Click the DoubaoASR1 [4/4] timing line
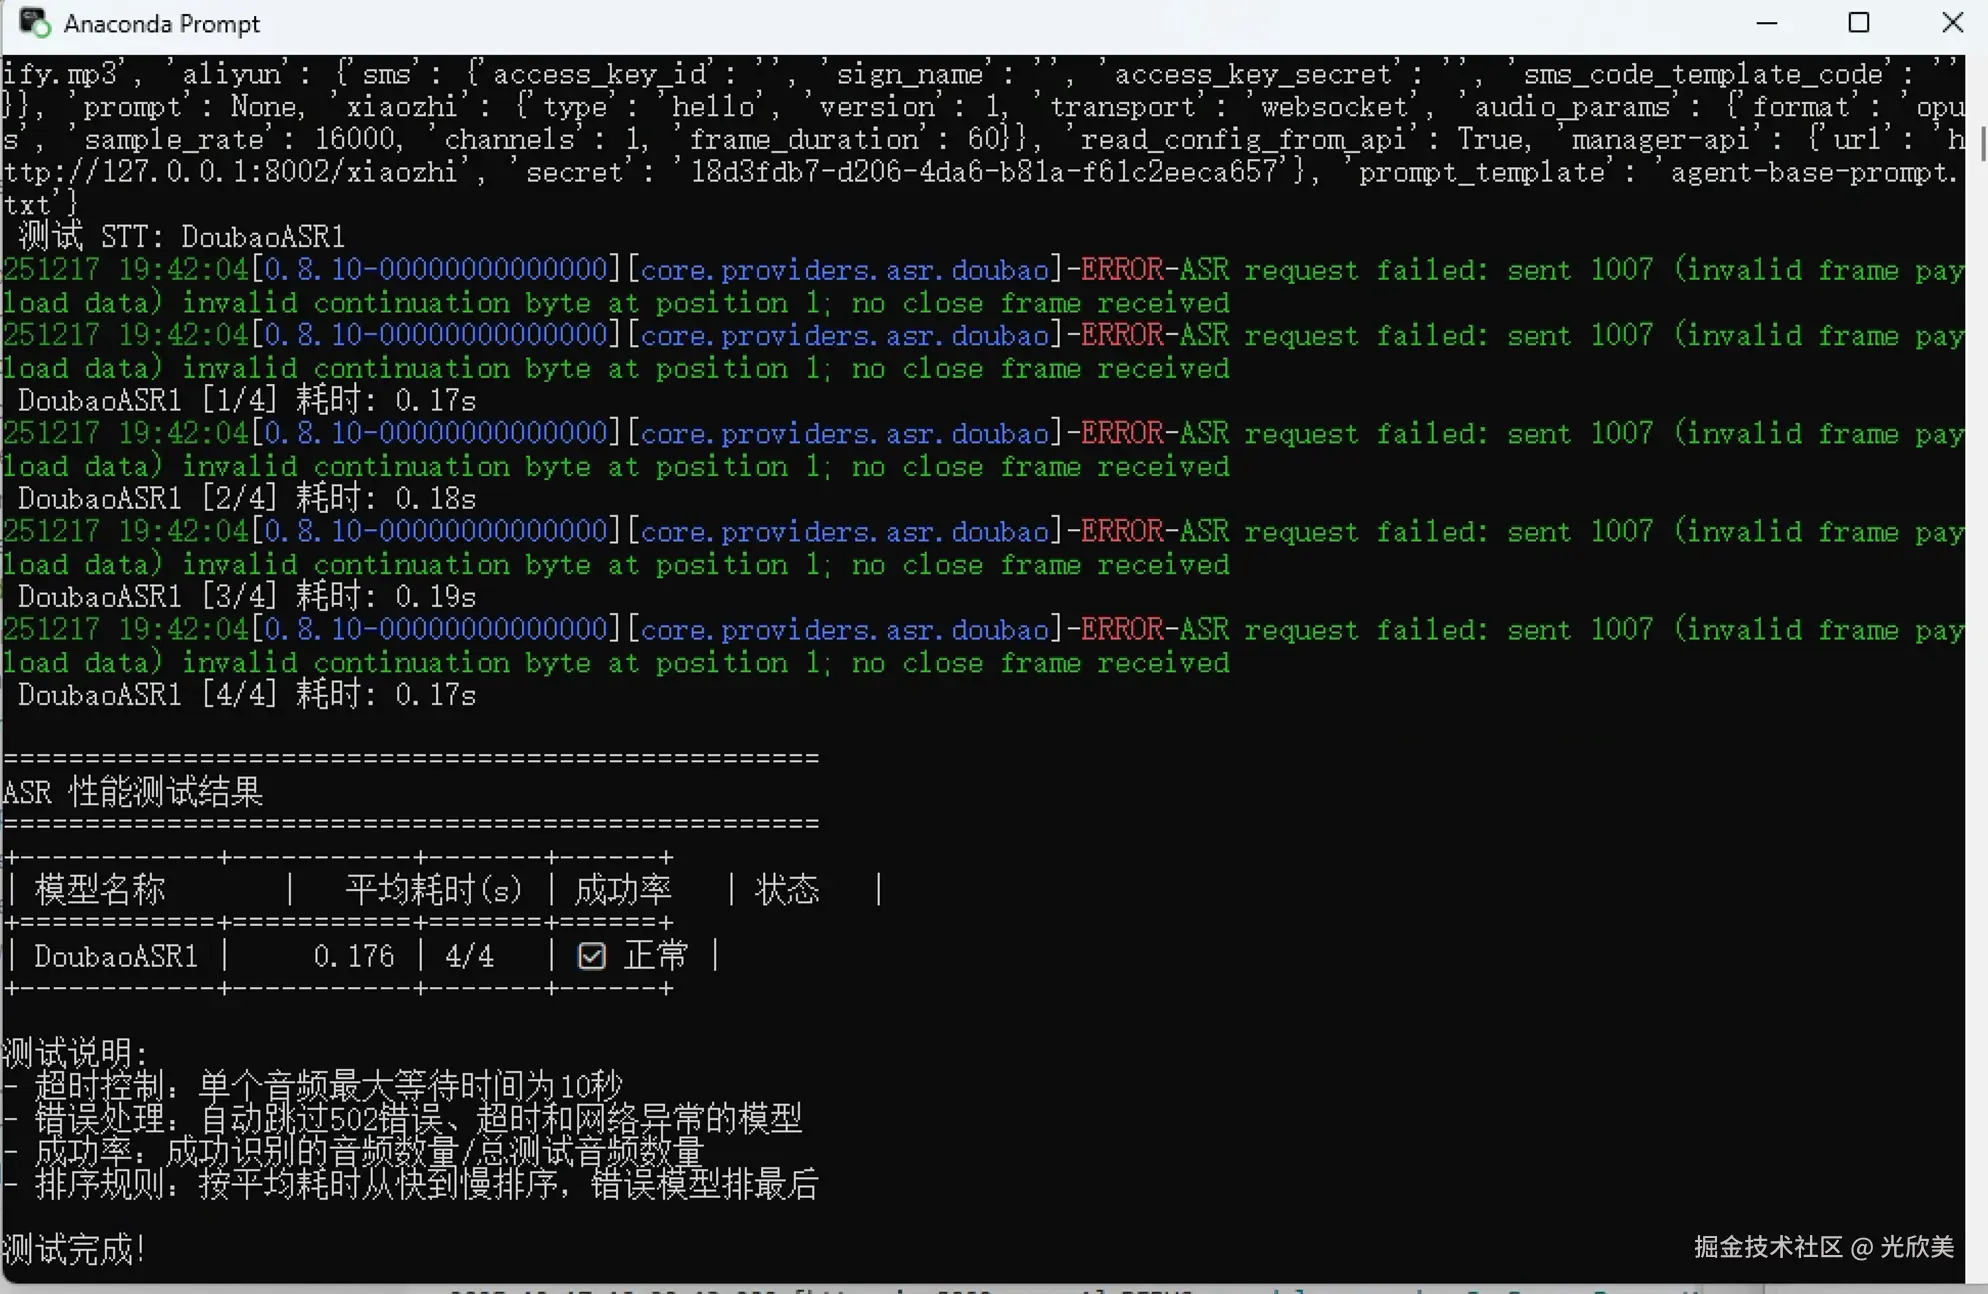 click(x=246, y=695)
